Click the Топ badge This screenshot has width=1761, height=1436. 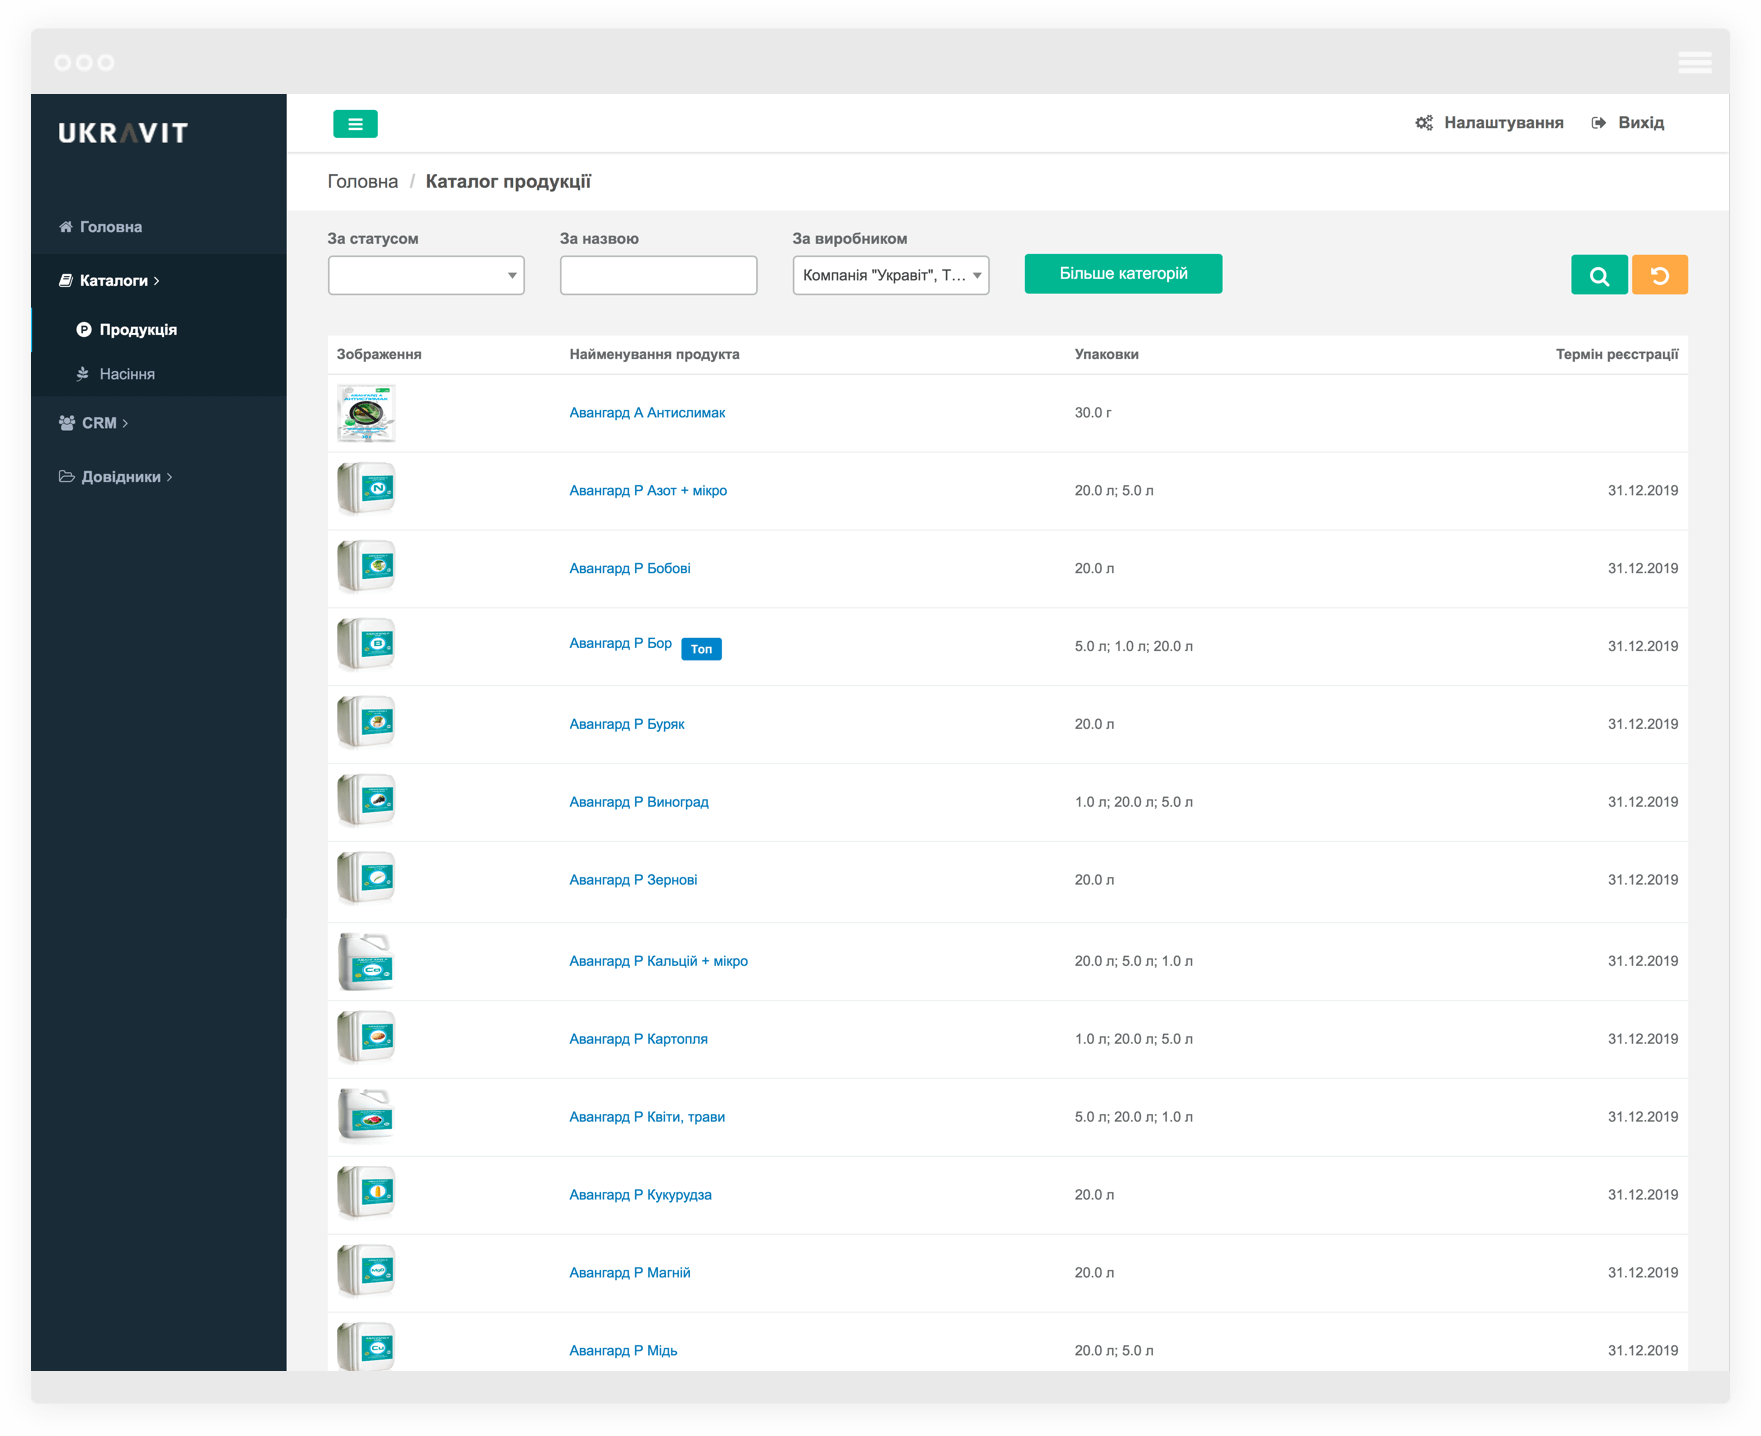pos(701,649)
